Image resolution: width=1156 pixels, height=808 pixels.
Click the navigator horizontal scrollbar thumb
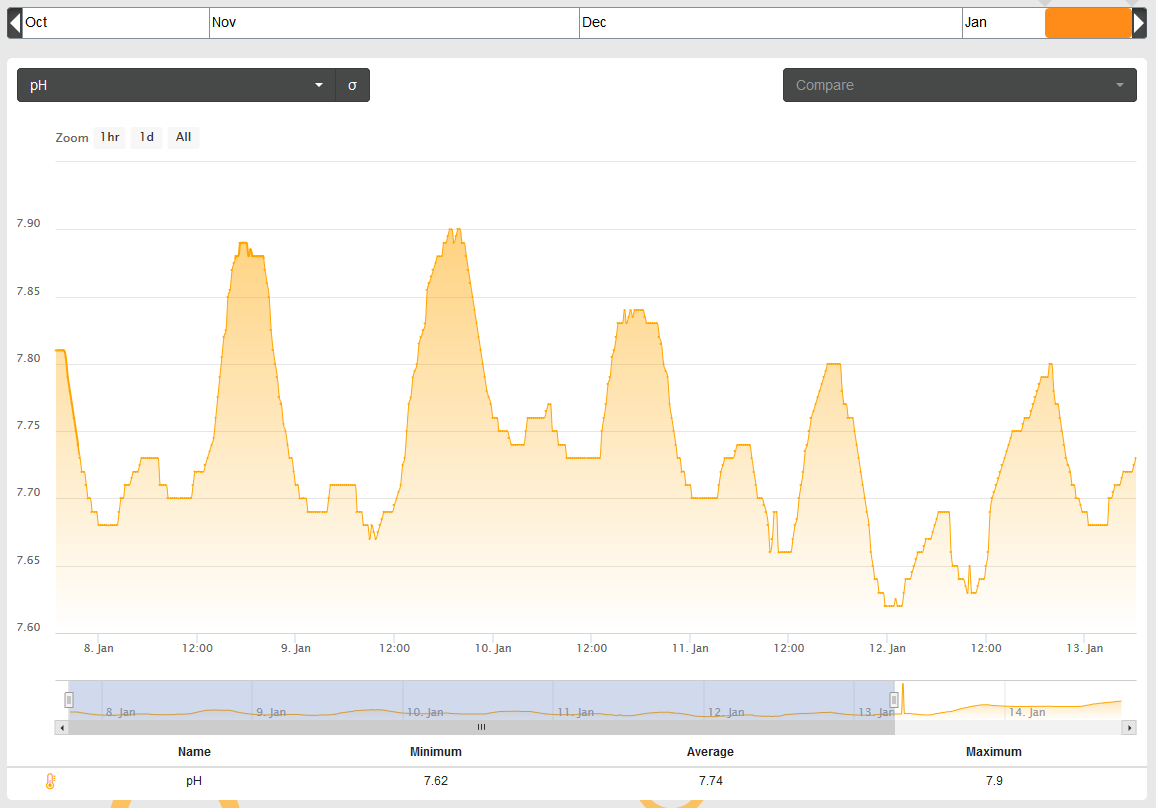(481, 728)
